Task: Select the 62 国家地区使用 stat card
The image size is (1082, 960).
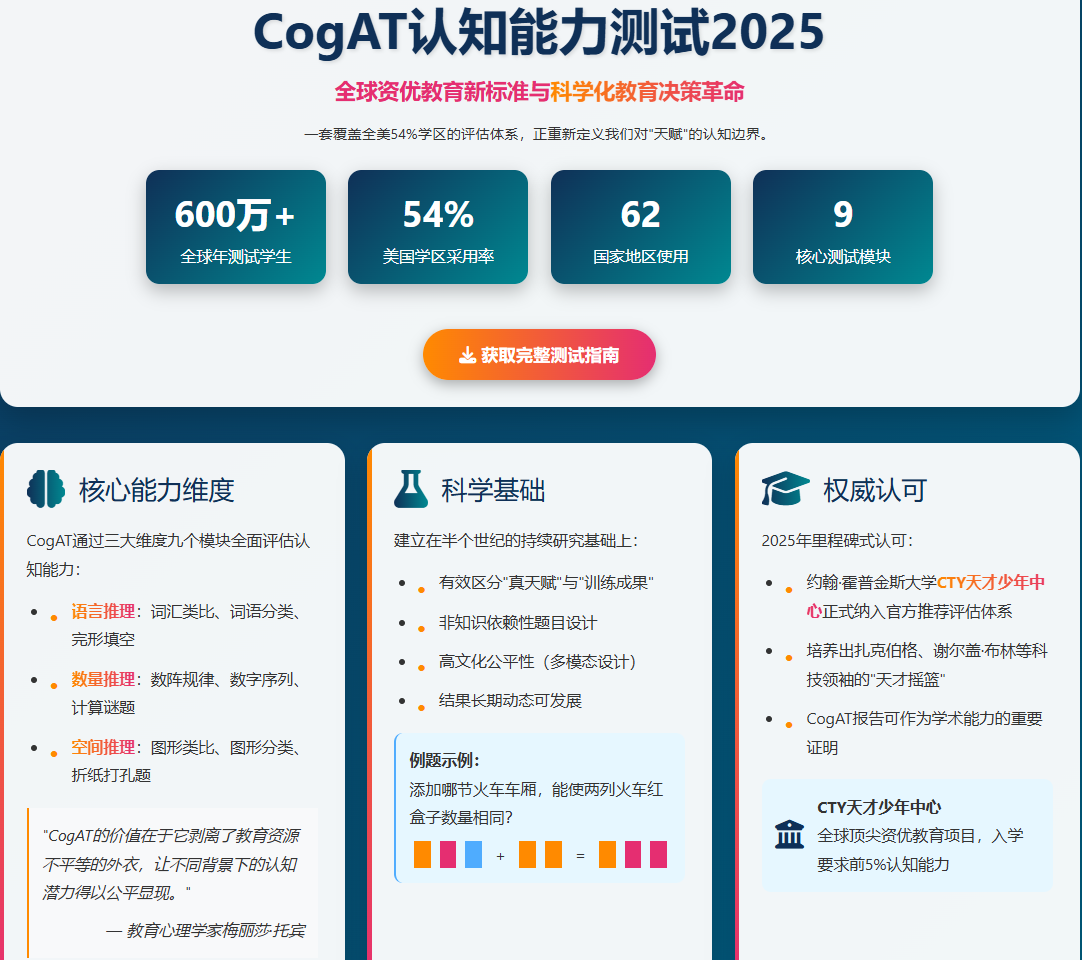Action: [x=640, y=227]
